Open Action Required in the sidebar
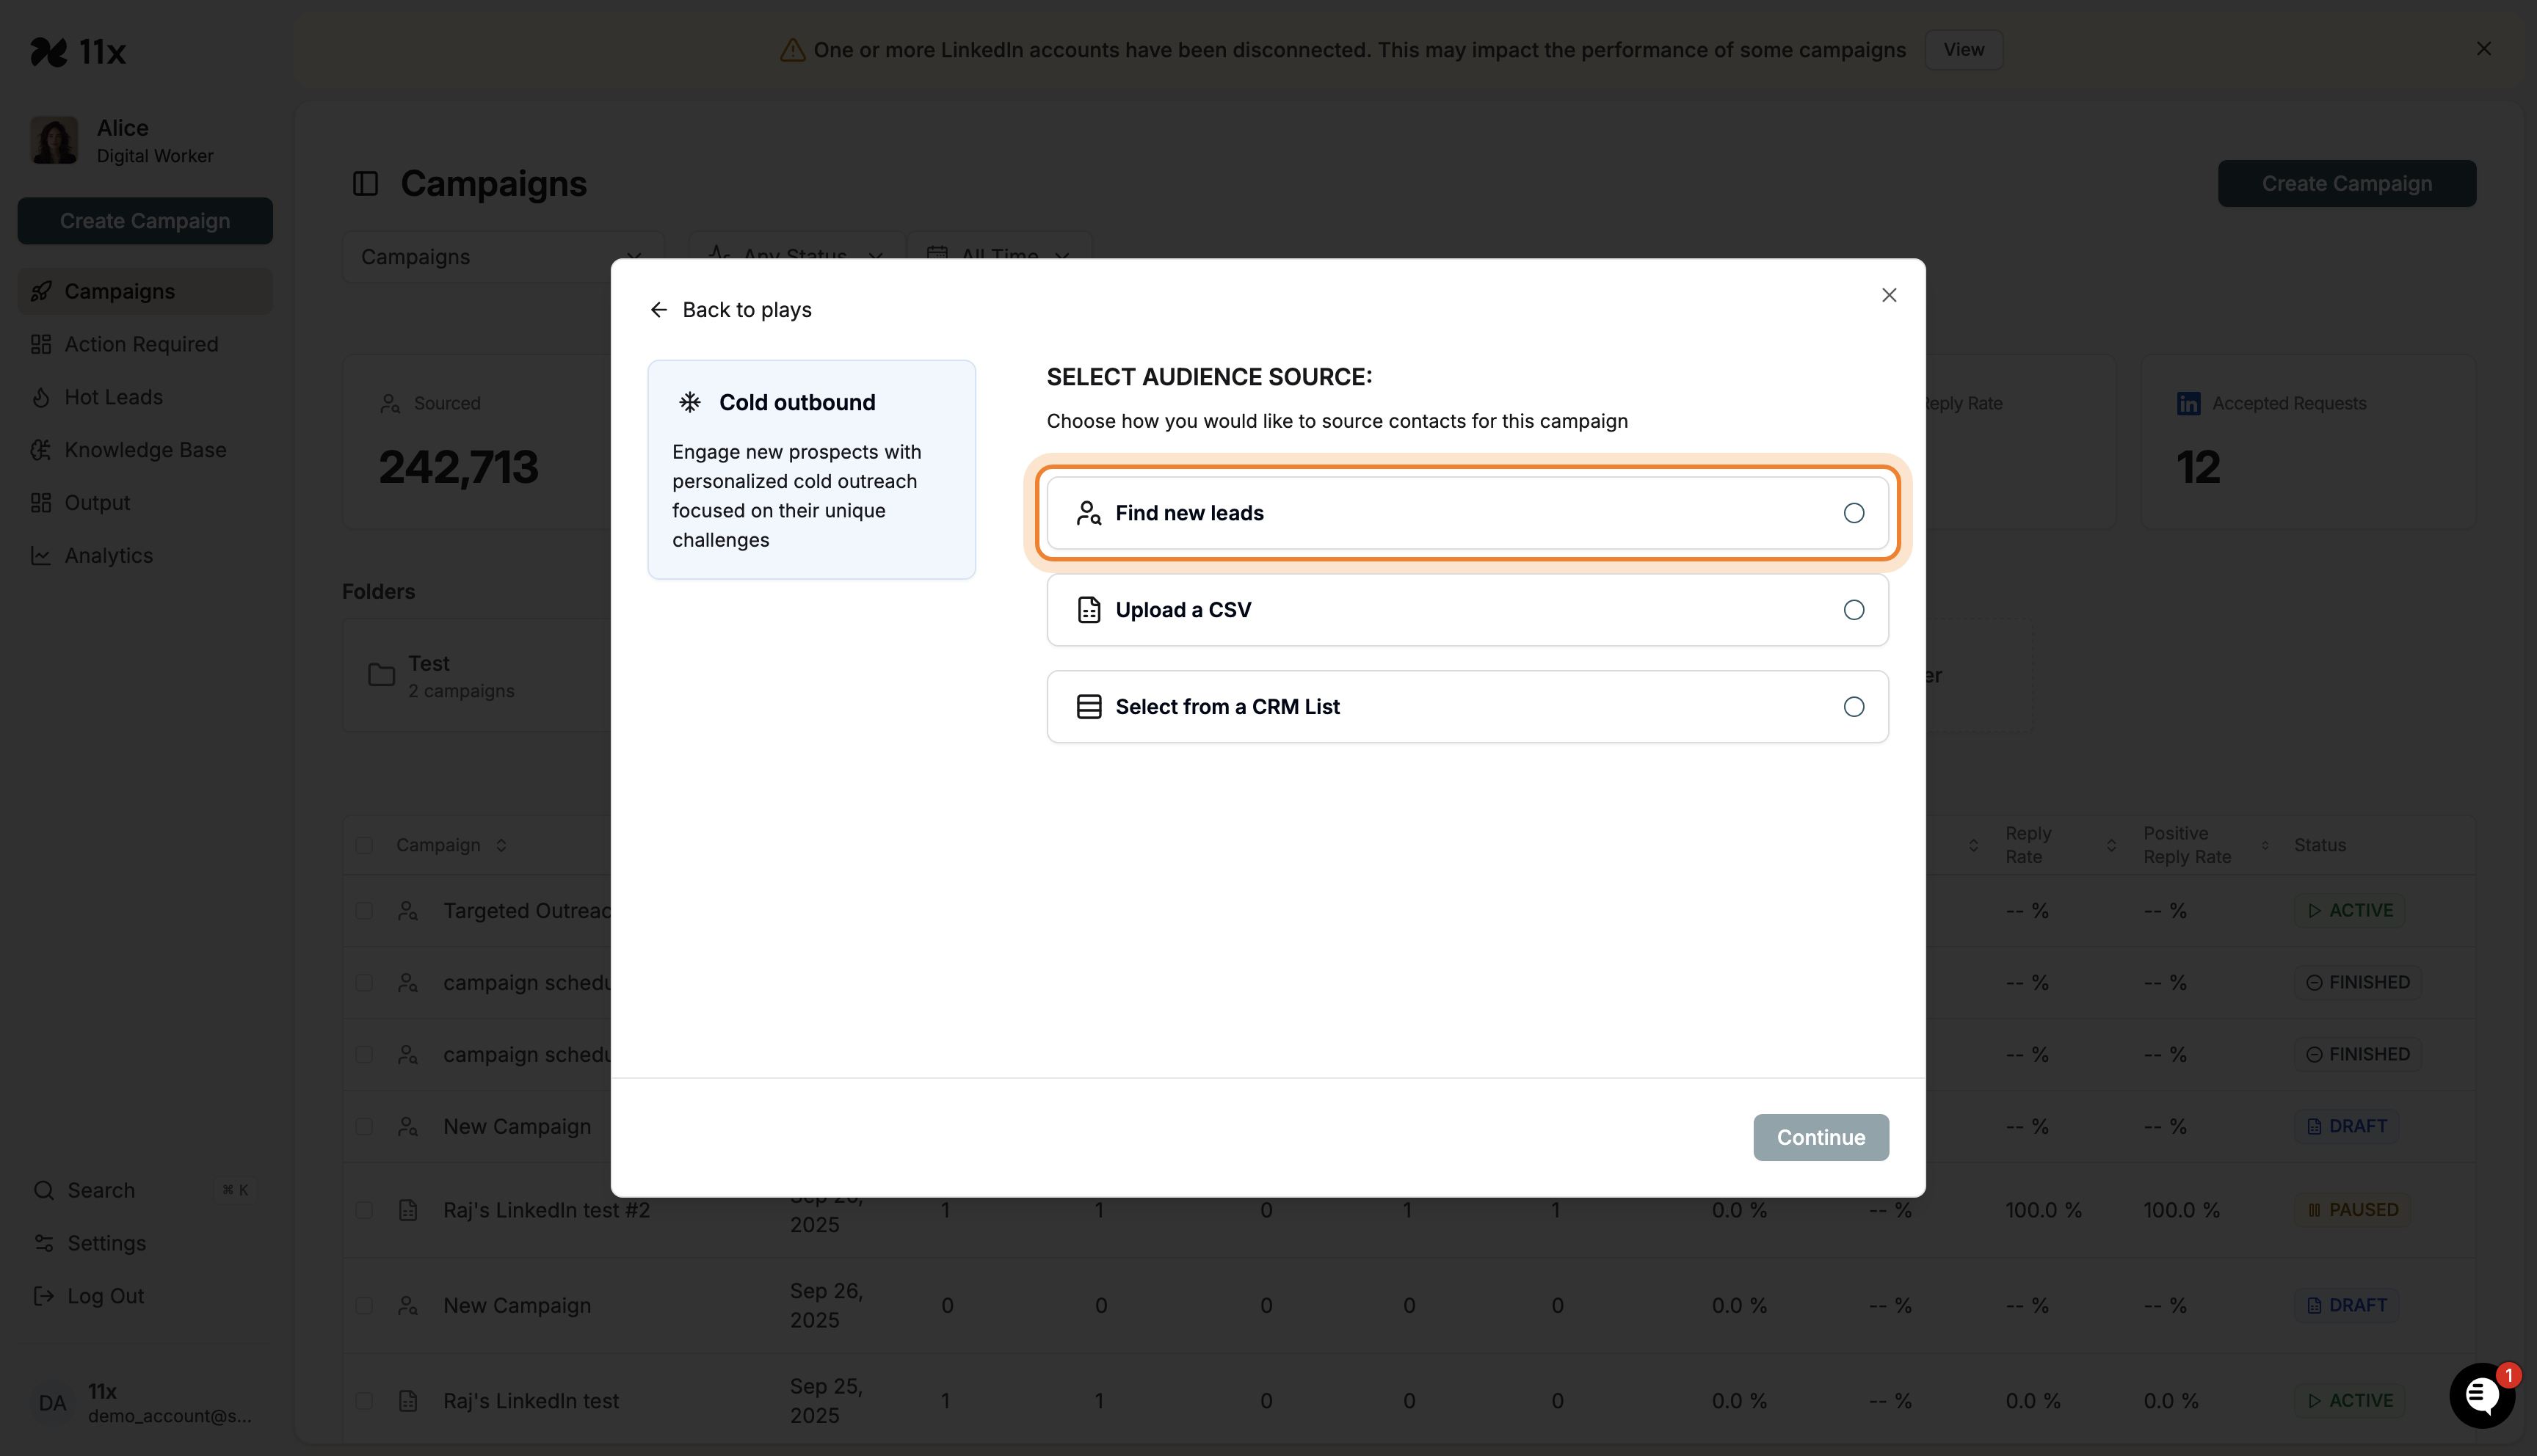The width and height of the screenshot is (2537, 1456). tap(141, 344)
